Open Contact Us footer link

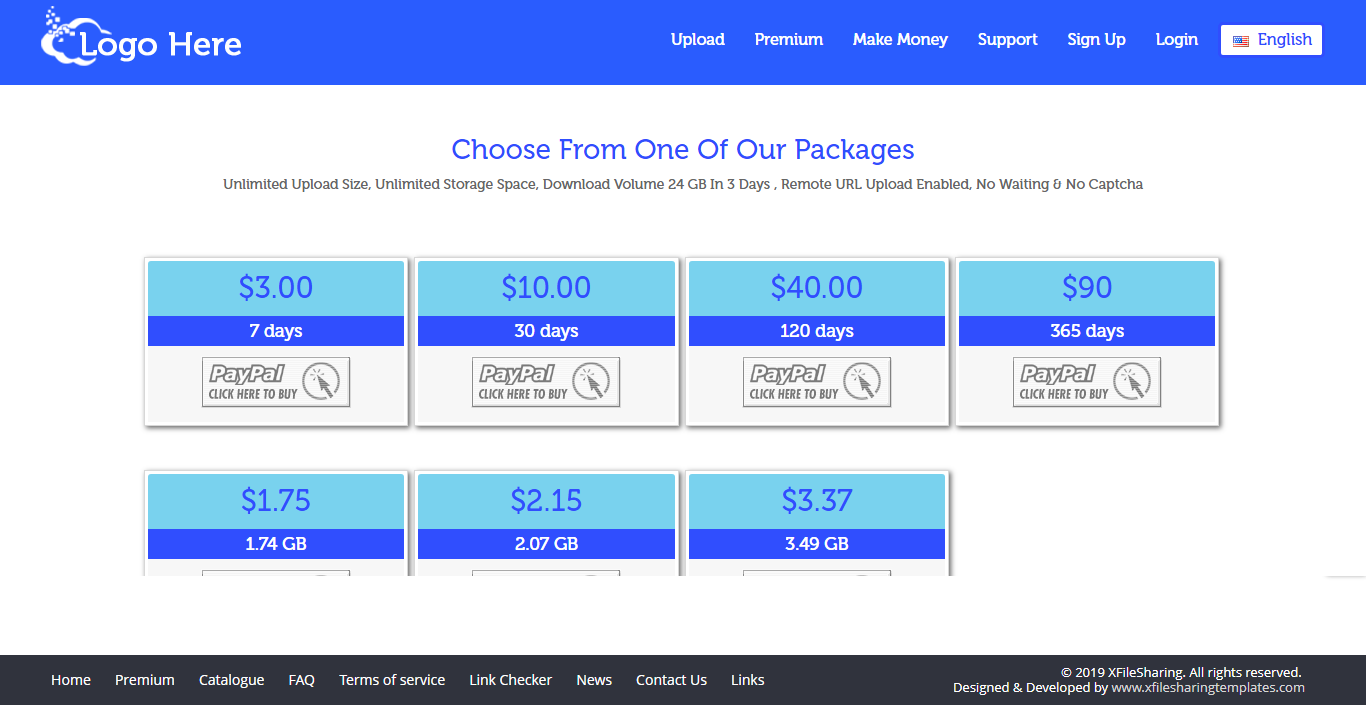671,680
